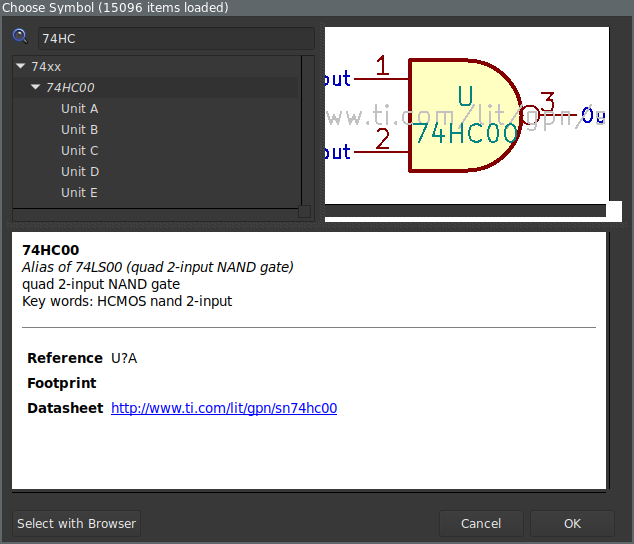Viewport: 634px width, 544px height.
Task: Click the quad 2-input NAND gate text
Action: coord(101,284)
